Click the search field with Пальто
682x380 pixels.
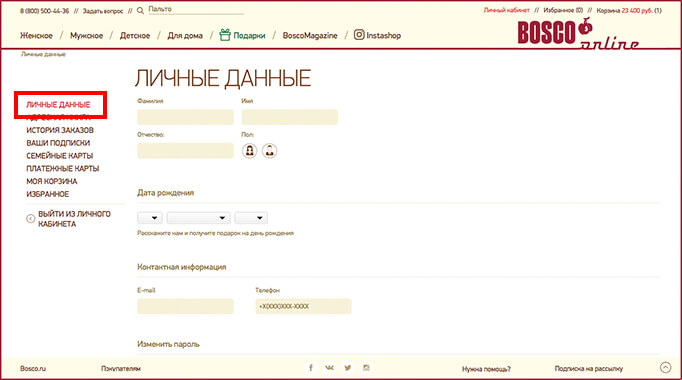[x=196, y=10]
